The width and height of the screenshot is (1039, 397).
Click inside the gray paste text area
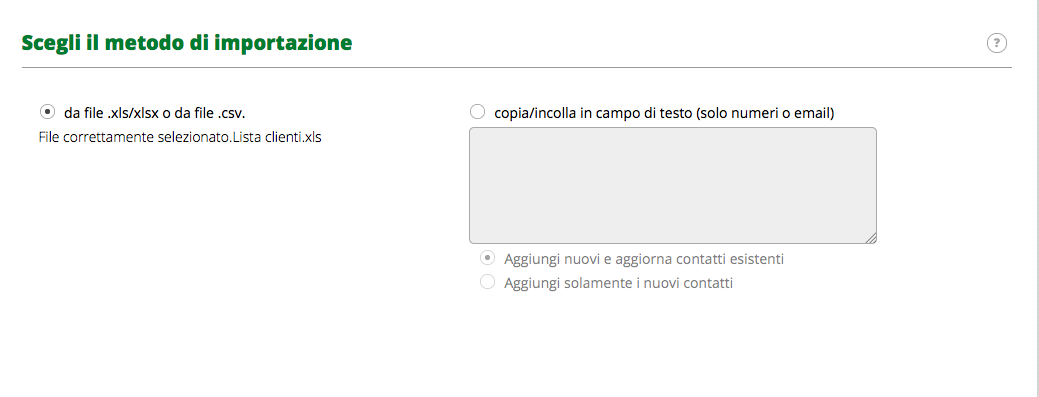tap(673, 186)
